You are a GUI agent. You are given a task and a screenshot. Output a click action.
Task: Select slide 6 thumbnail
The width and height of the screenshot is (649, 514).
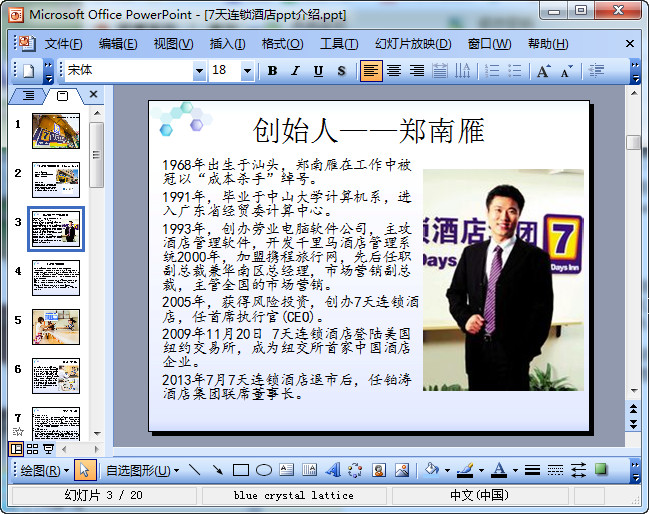click(x=56, y=376)
